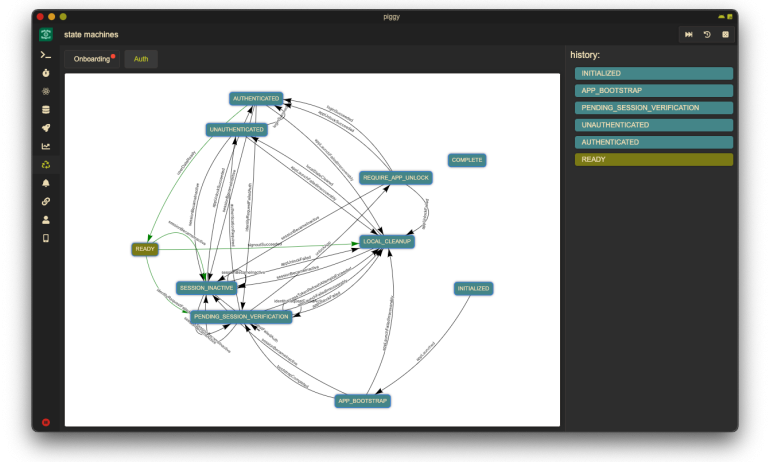This screenshot has width=770, height=462.
Task: Click the APP_BOOTSTRAP state node in graph
Action: pyautogui.click(x=362, y=401)
